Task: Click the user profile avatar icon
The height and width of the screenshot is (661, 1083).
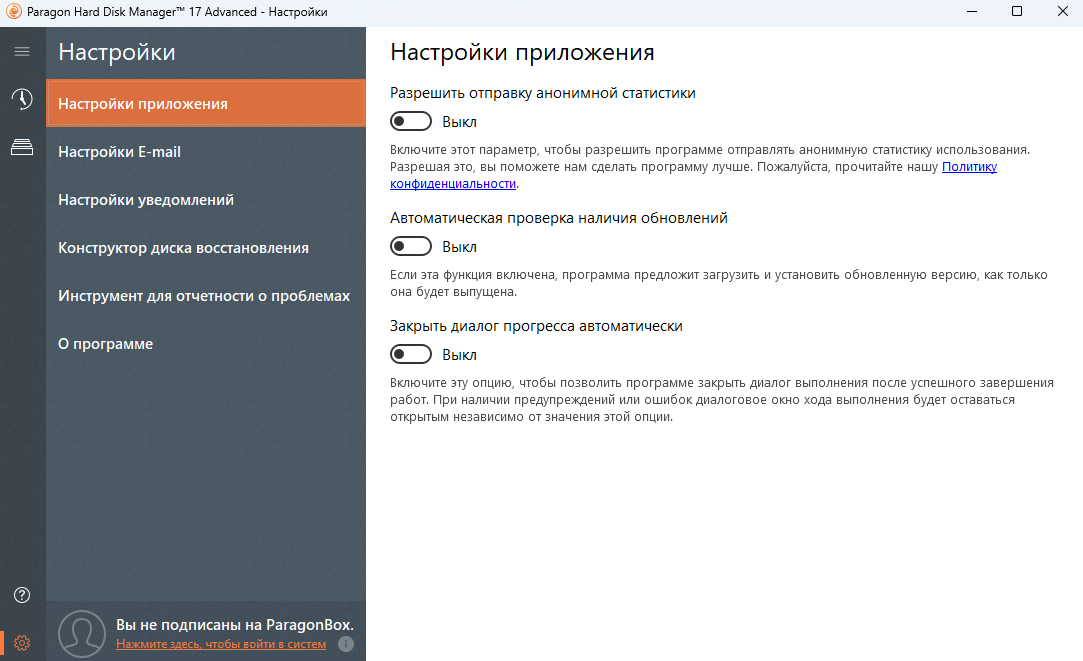Action: coord(82,633)
